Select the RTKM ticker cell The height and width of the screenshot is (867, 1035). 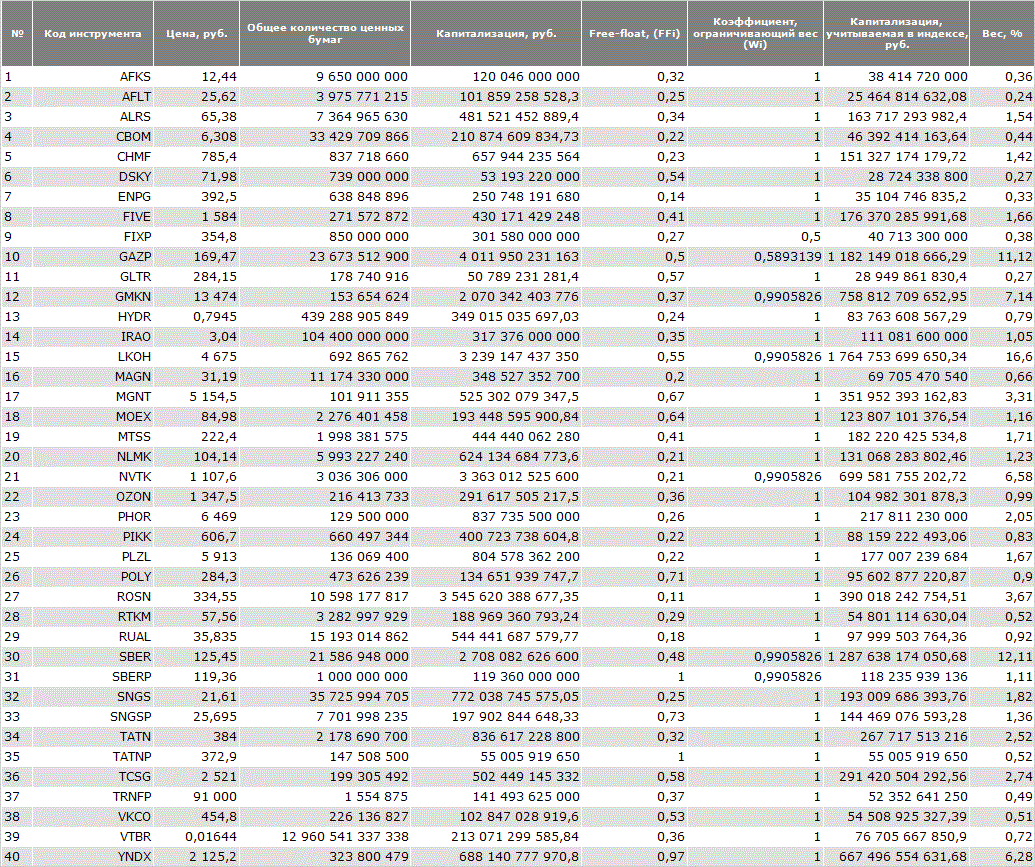click(x=93, y=617)
